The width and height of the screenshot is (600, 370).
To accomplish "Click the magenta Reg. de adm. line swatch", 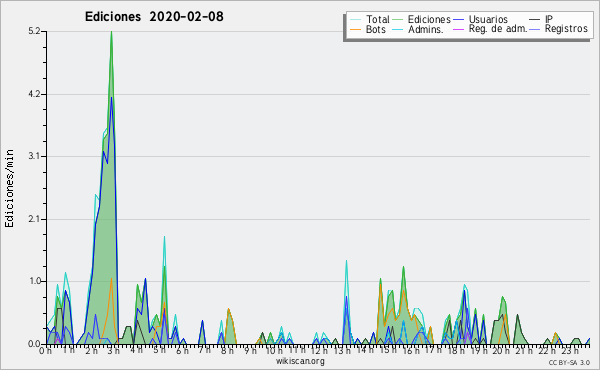I will 458,29.
